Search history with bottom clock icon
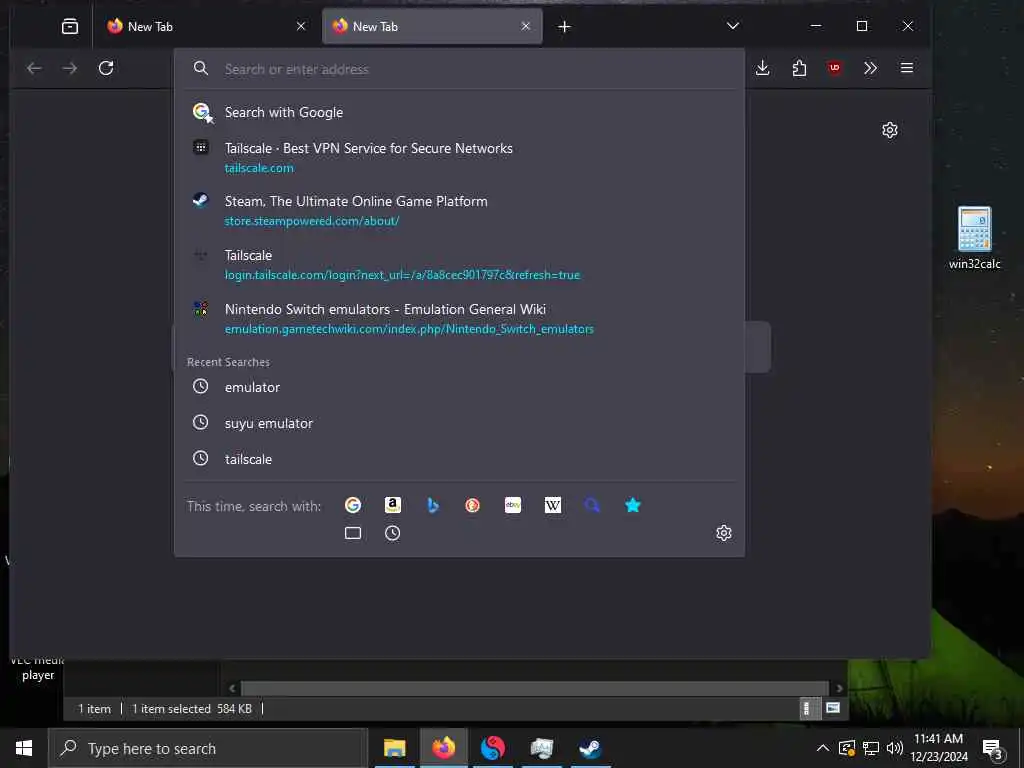This screenshot has width=1024, height=768. 392,533
